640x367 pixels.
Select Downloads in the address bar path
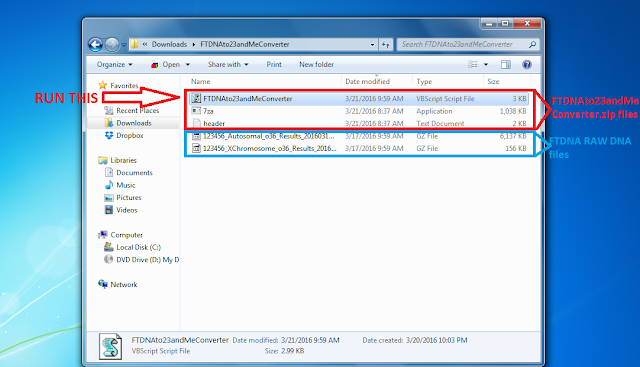[169, 44]
